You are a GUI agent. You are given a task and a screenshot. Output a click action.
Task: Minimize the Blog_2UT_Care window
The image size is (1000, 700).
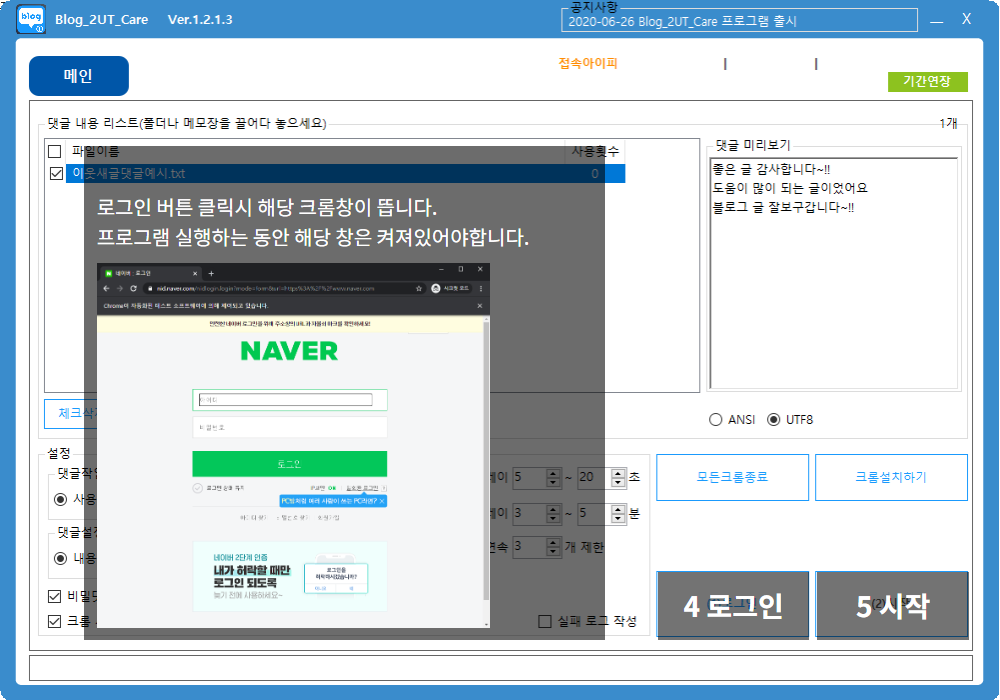(x=936, y=20)
